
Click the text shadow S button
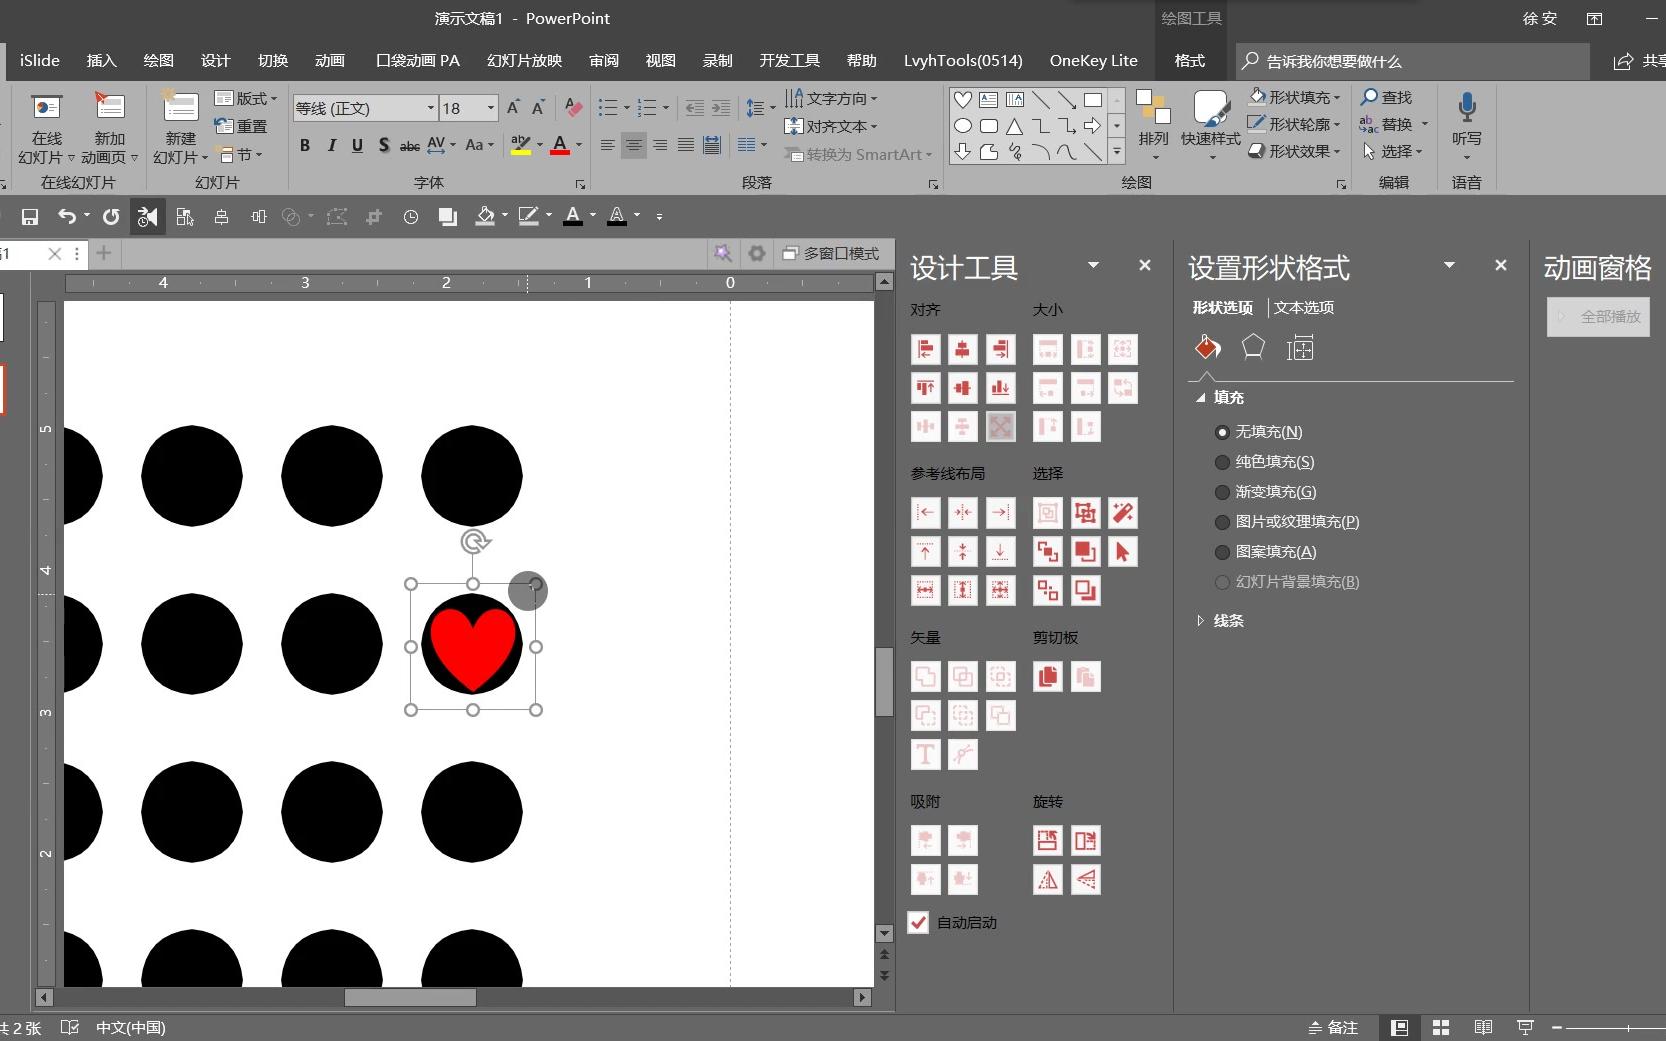point(384,145)
